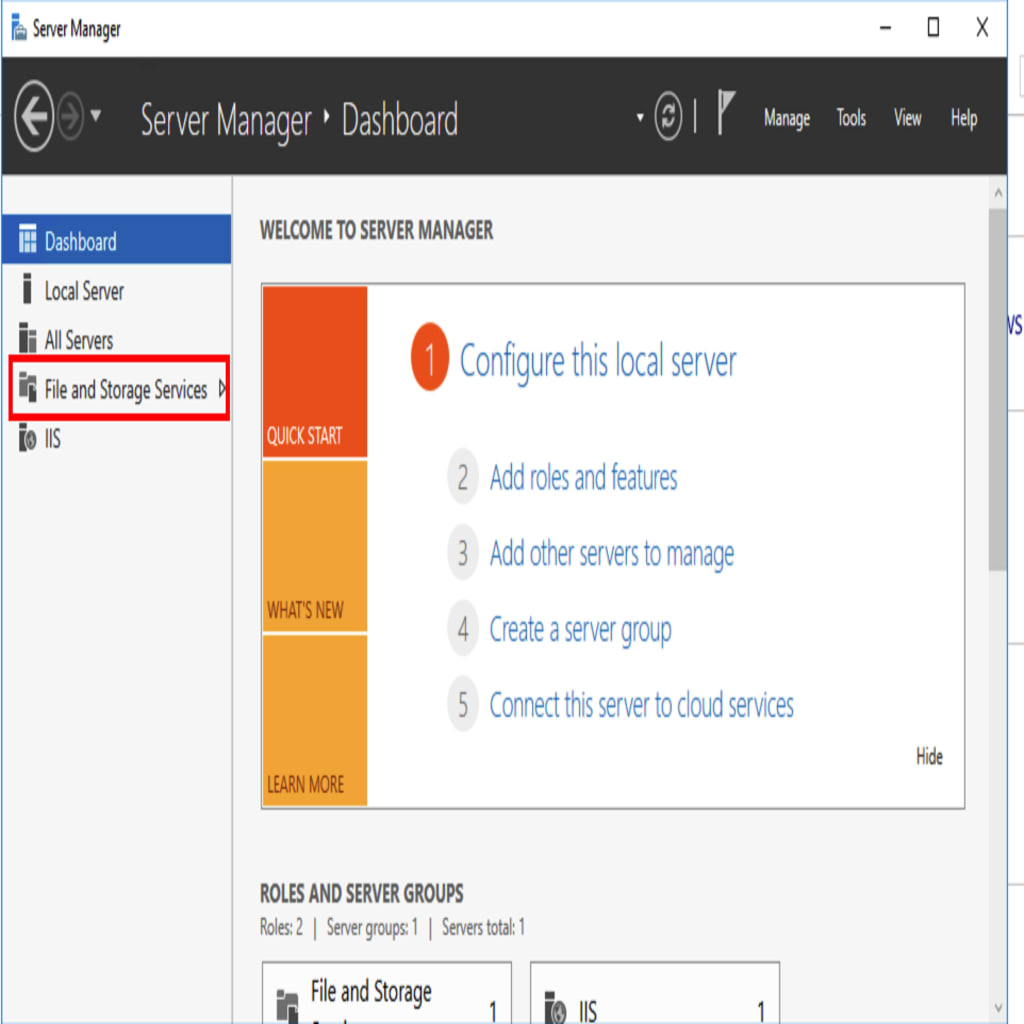Screen dimensions: 1024x1024
Task: Open the View menu
Action: pos(907,118)
